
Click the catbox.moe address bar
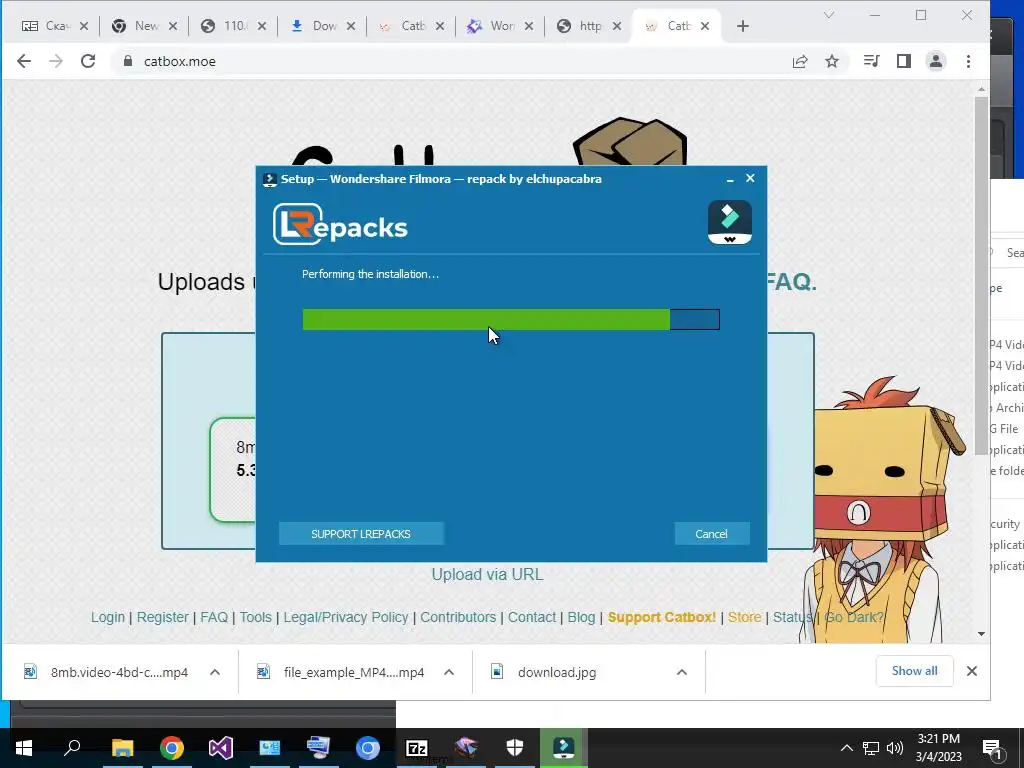click(x=451, y=61)
